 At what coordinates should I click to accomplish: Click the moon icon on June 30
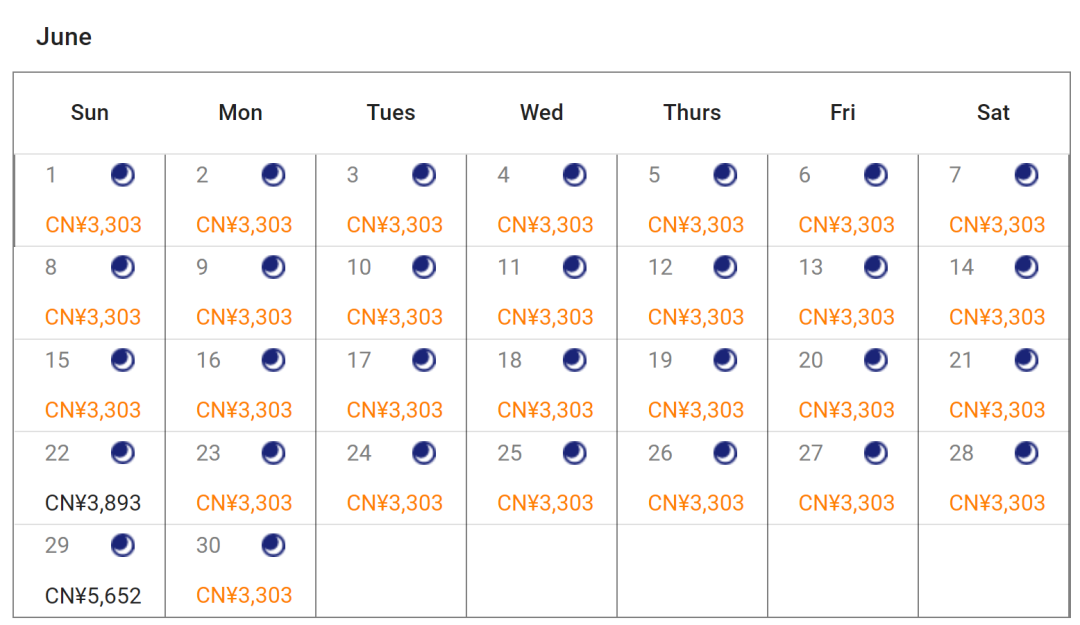click(273, 546)
